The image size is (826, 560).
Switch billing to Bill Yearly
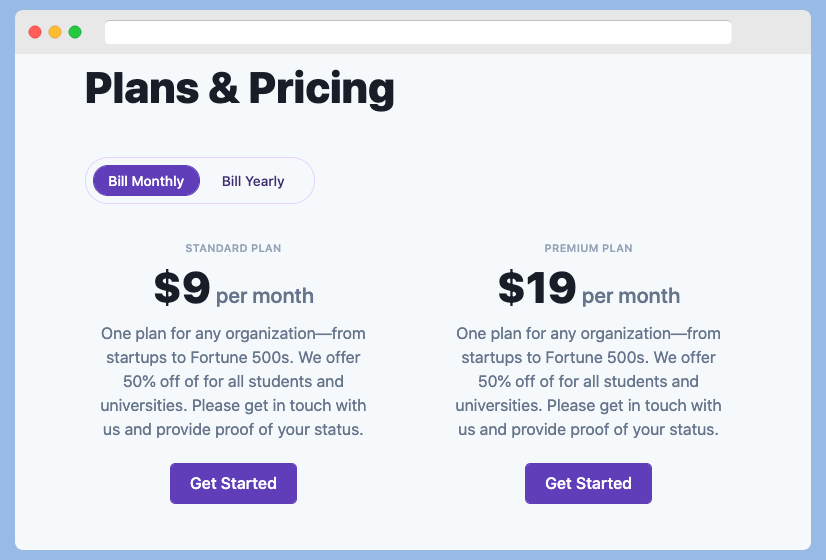[x=253, y=181]
